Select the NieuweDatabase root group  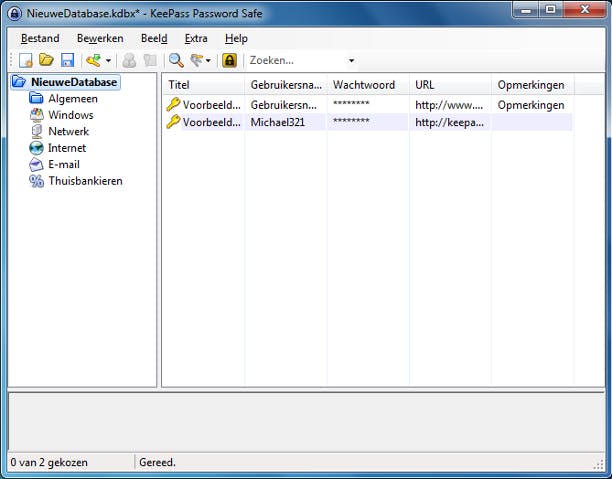coord(74,82)
